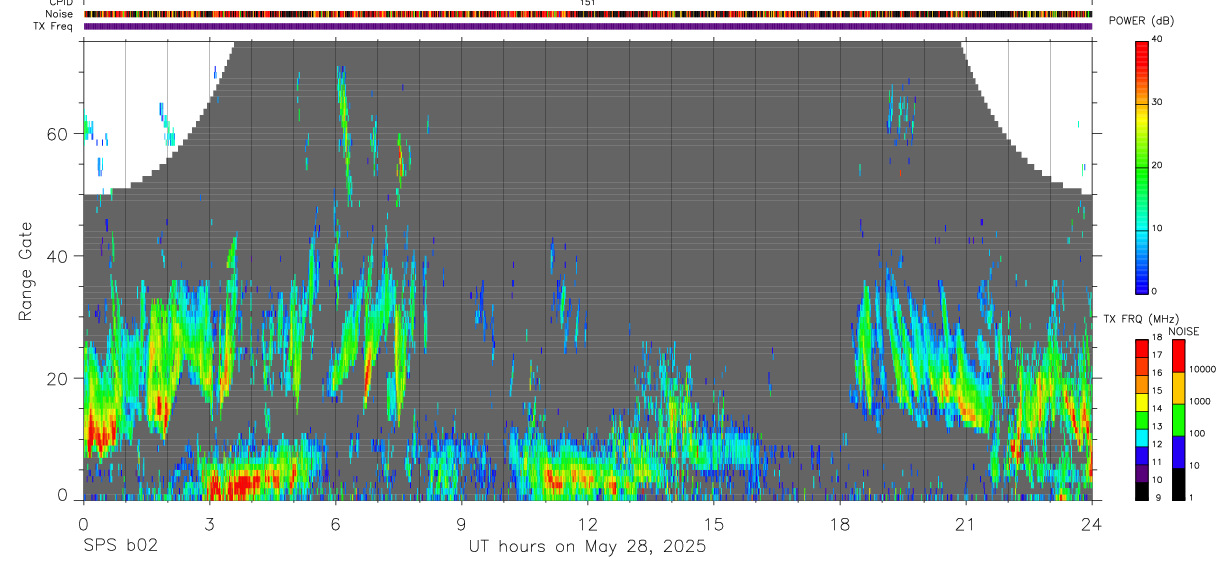
Task: Click the 12 hour tick label on the time axis
Action: 587,522
